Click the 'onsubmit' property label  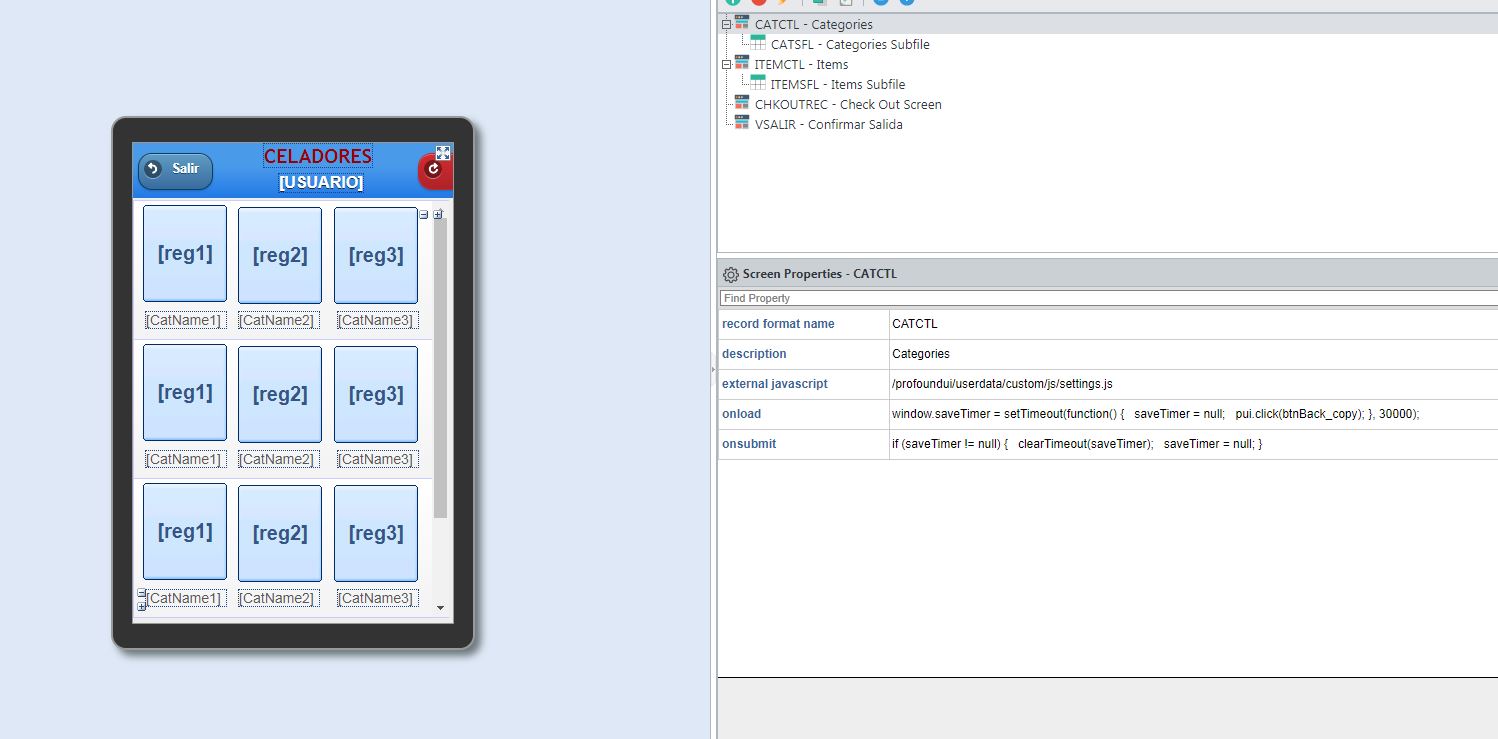pyautogui.click(x=749, y=444)
